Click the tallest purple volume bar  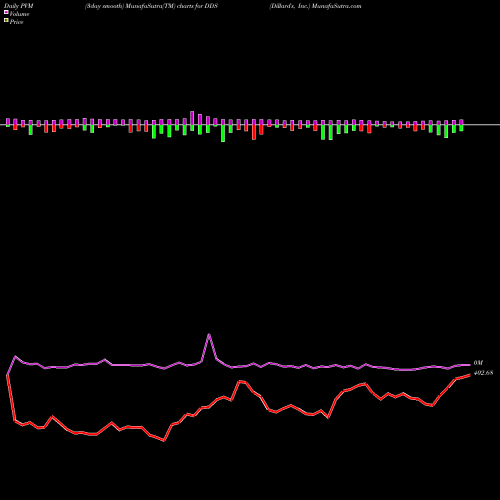coord(192,118)
